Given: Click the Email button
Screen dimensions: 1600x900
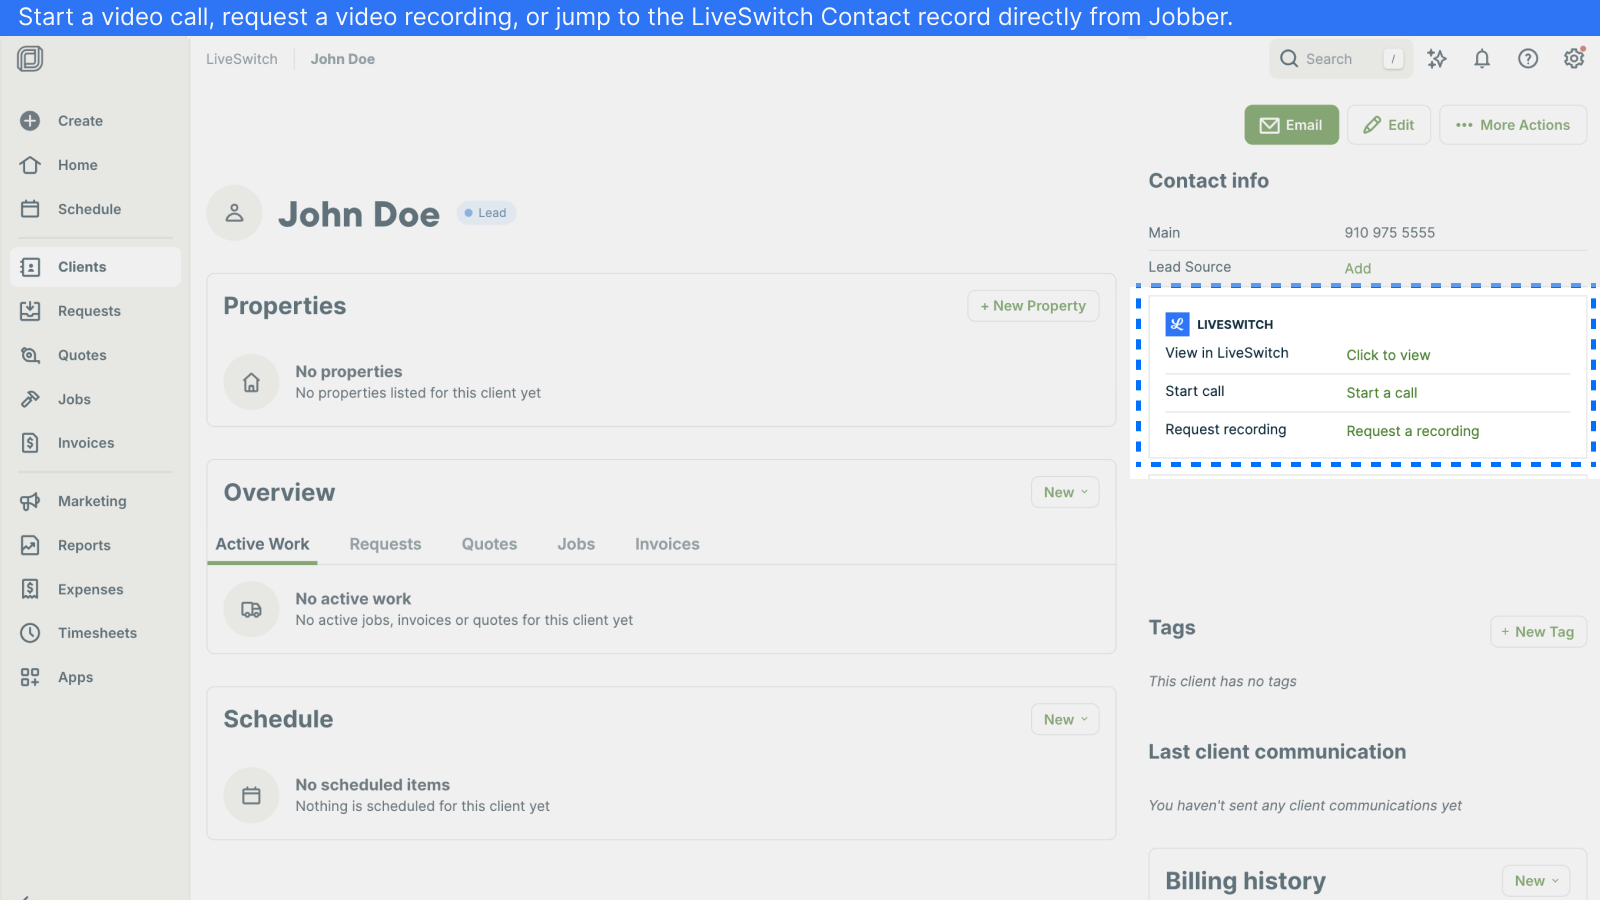Looking at the screenshot, I should (x=1291, y=125).
